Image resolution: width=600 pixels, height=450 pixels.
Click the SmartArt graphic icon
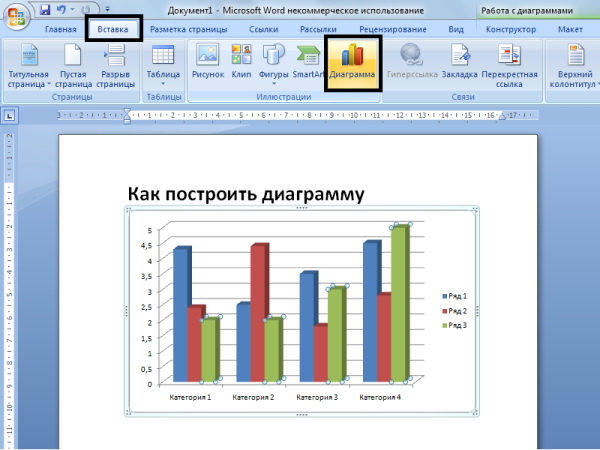click(x=308, y=62)
